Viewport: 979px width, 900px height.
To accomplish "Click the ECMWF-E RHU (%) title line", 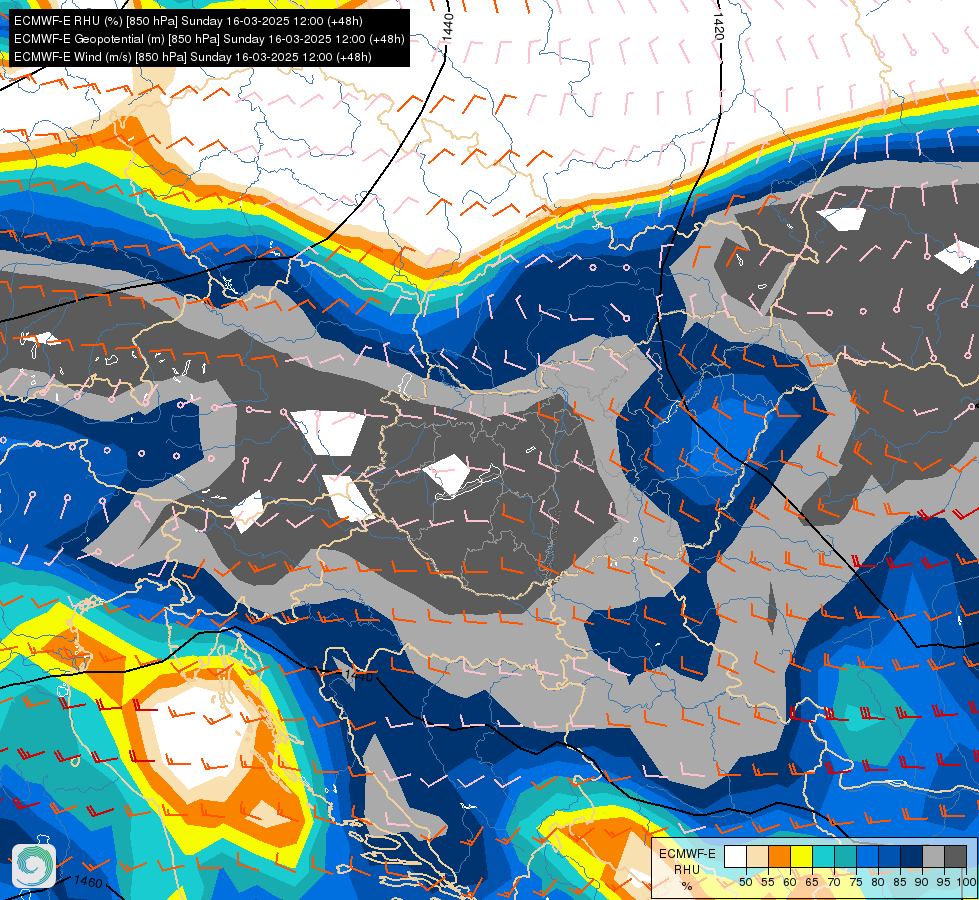I will point(188,21).
